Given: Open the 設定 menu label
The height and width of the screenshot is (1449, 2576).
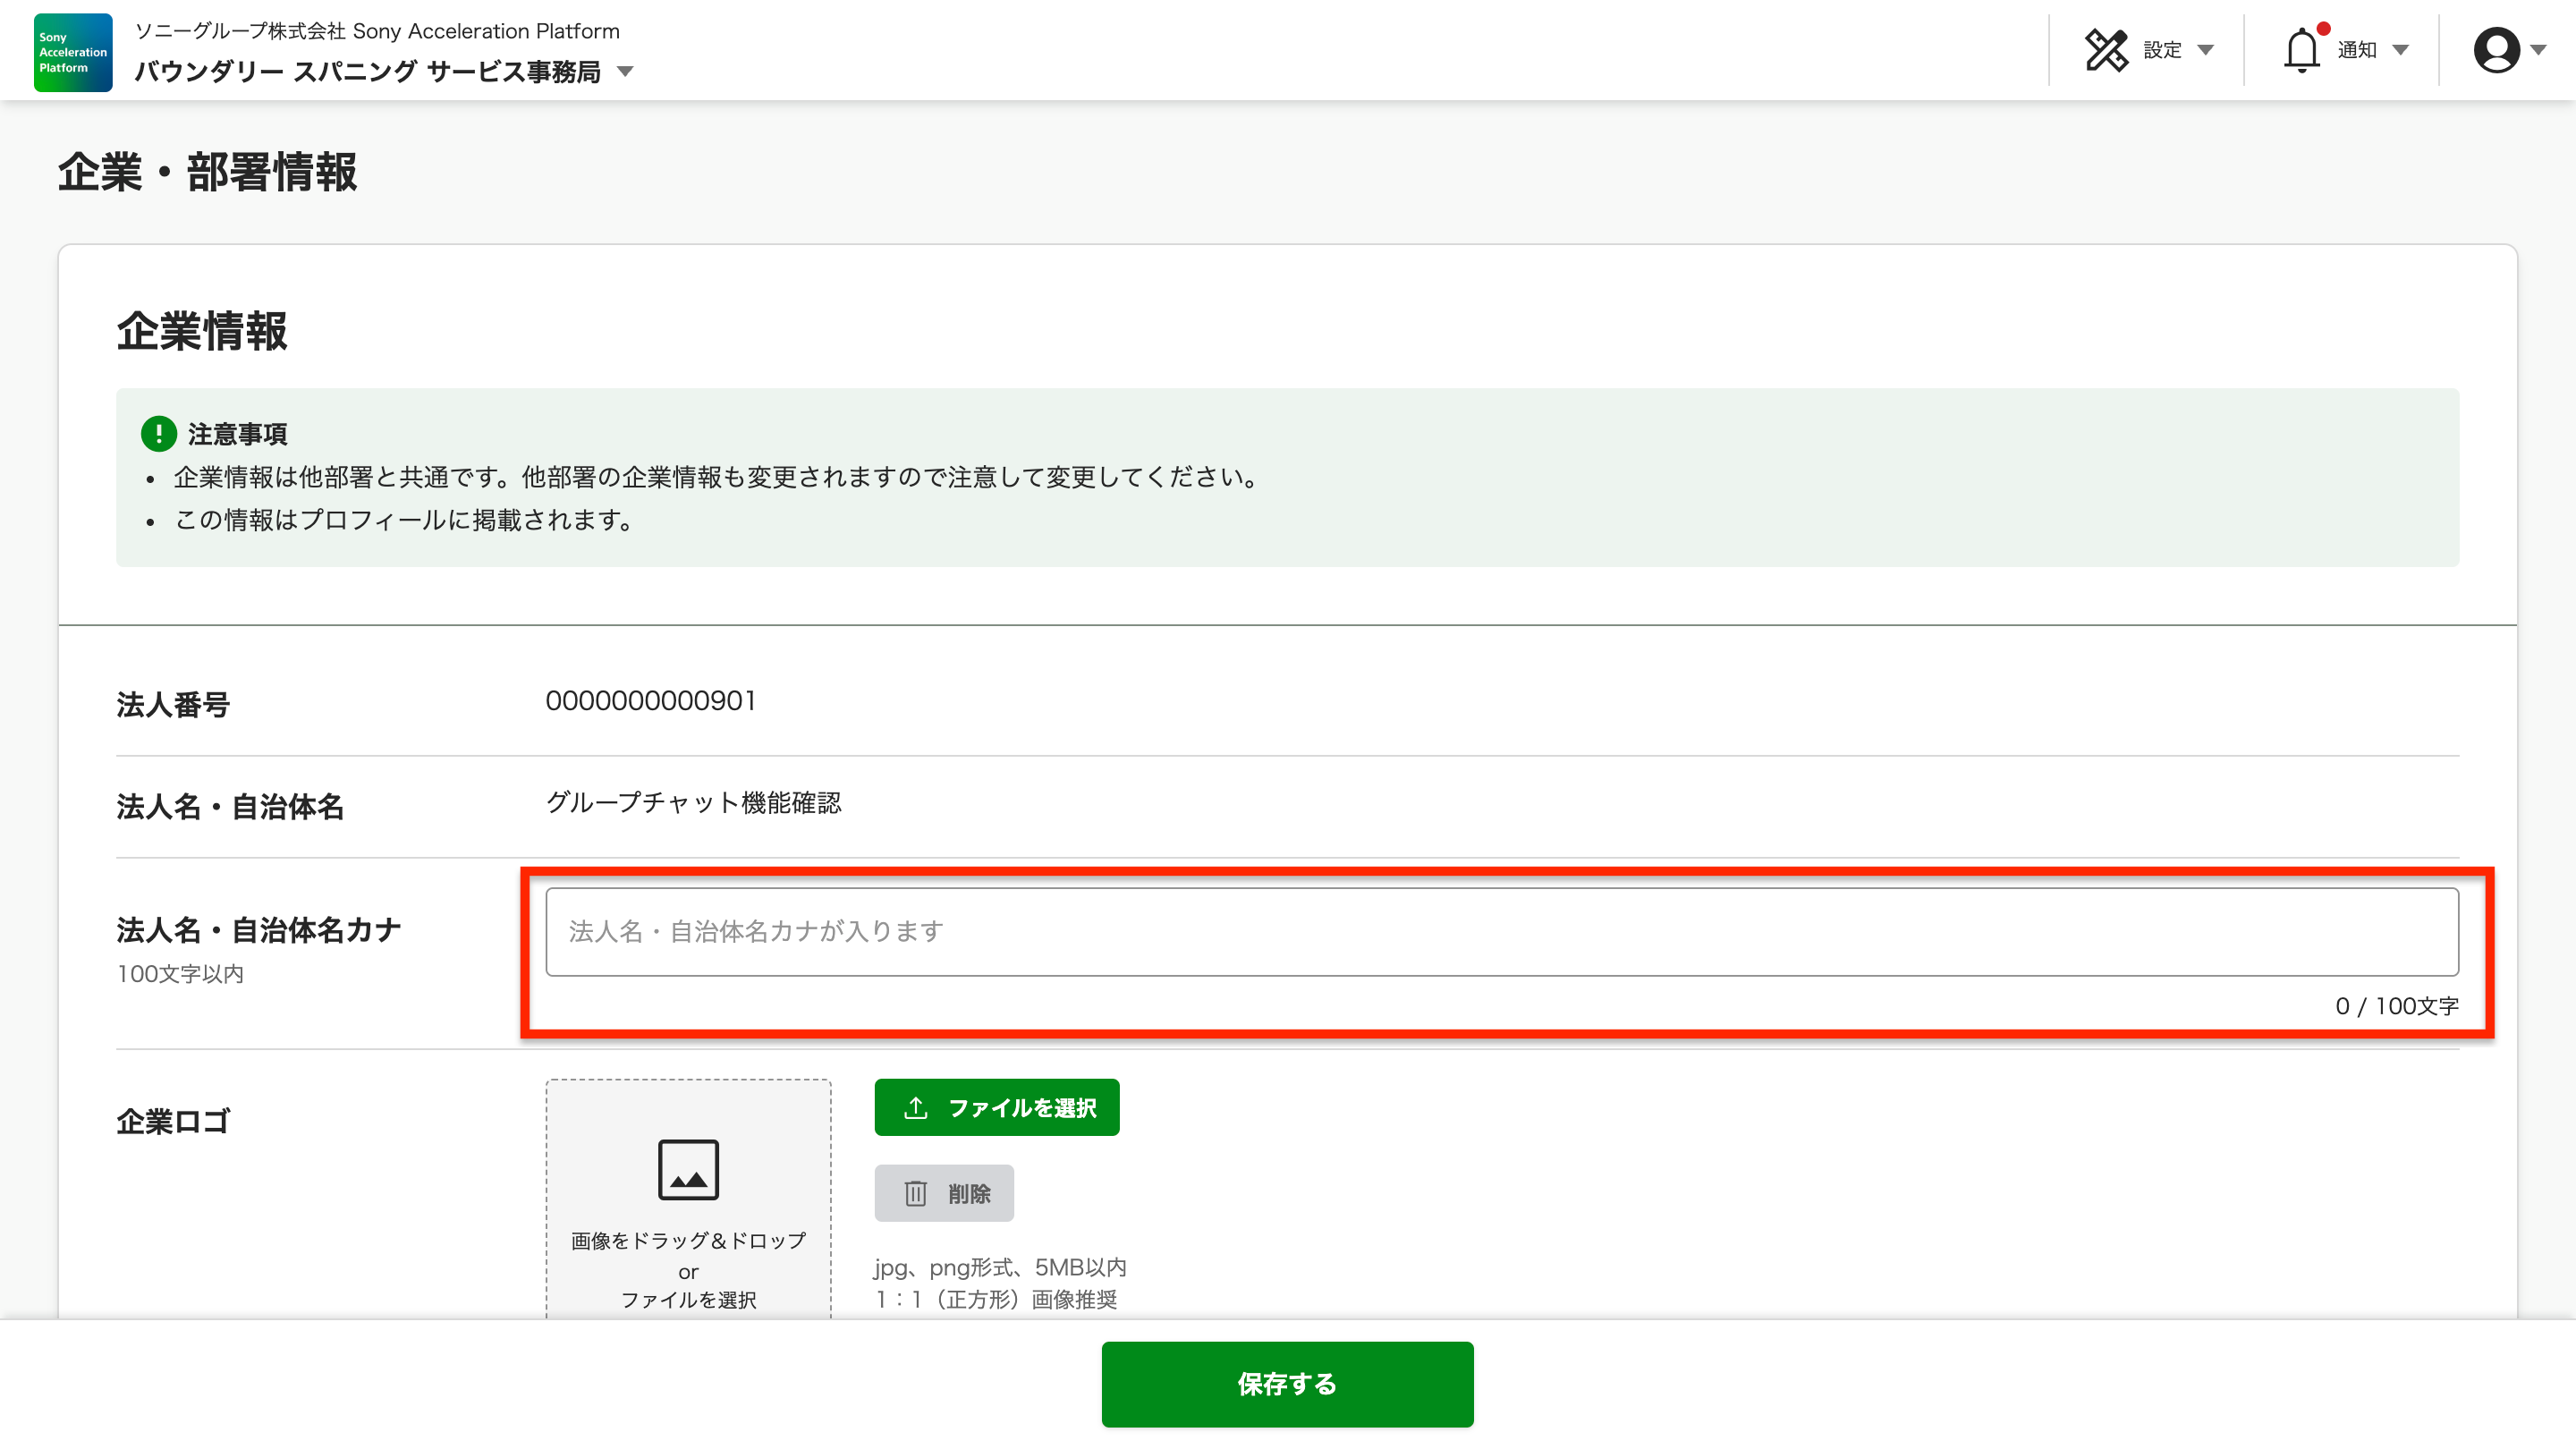Looking at the screenshot, I should coord(2161,50).
